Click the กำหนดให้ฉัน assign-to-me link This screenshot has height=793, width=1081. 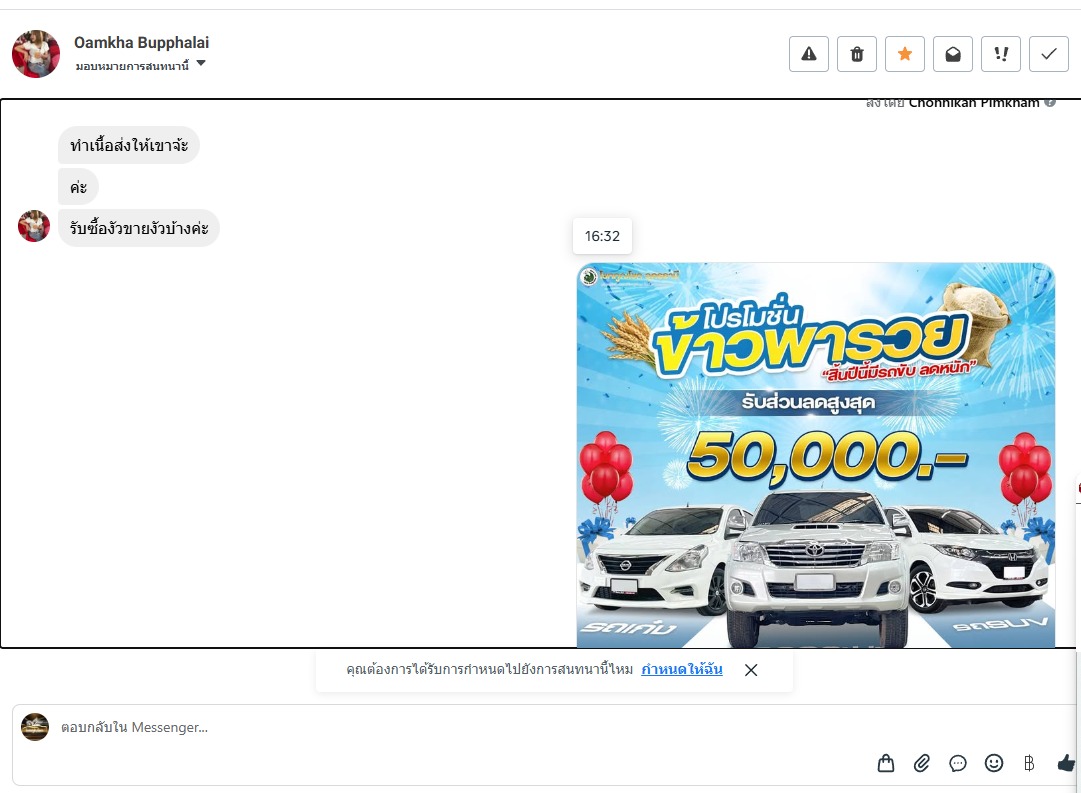pyautogui.click(x=682, y=669)
